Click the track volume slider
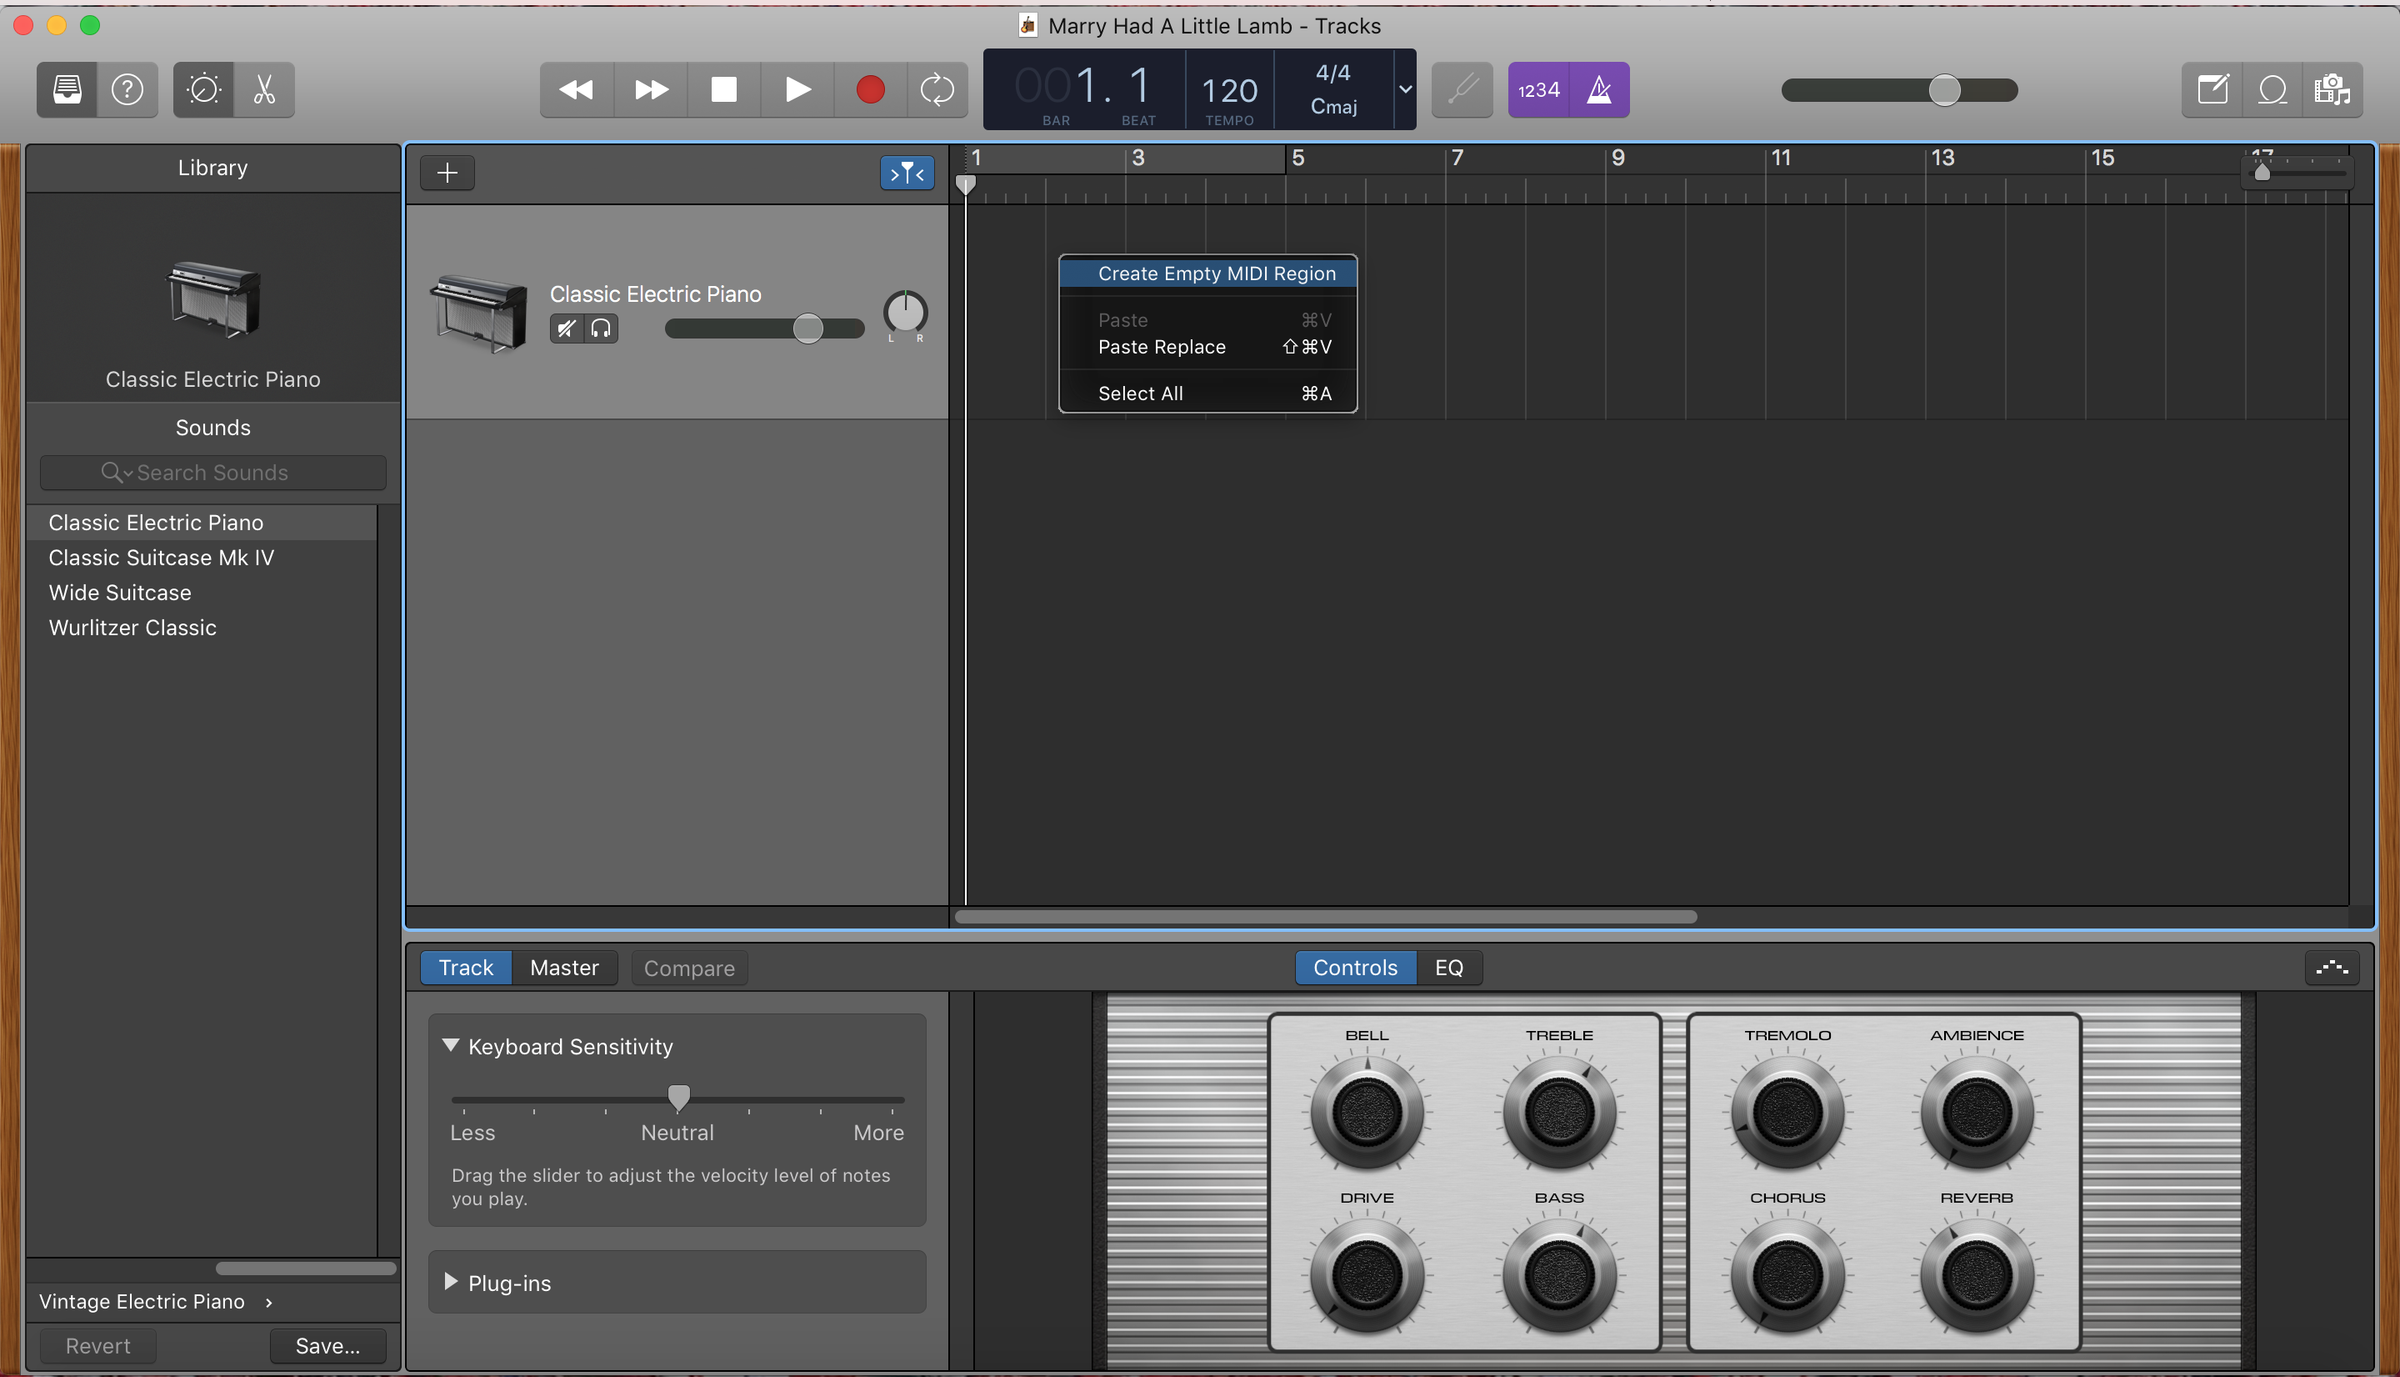Image resolution: width=2400 pixels, height=1377 pixels. tap(764, 328)
